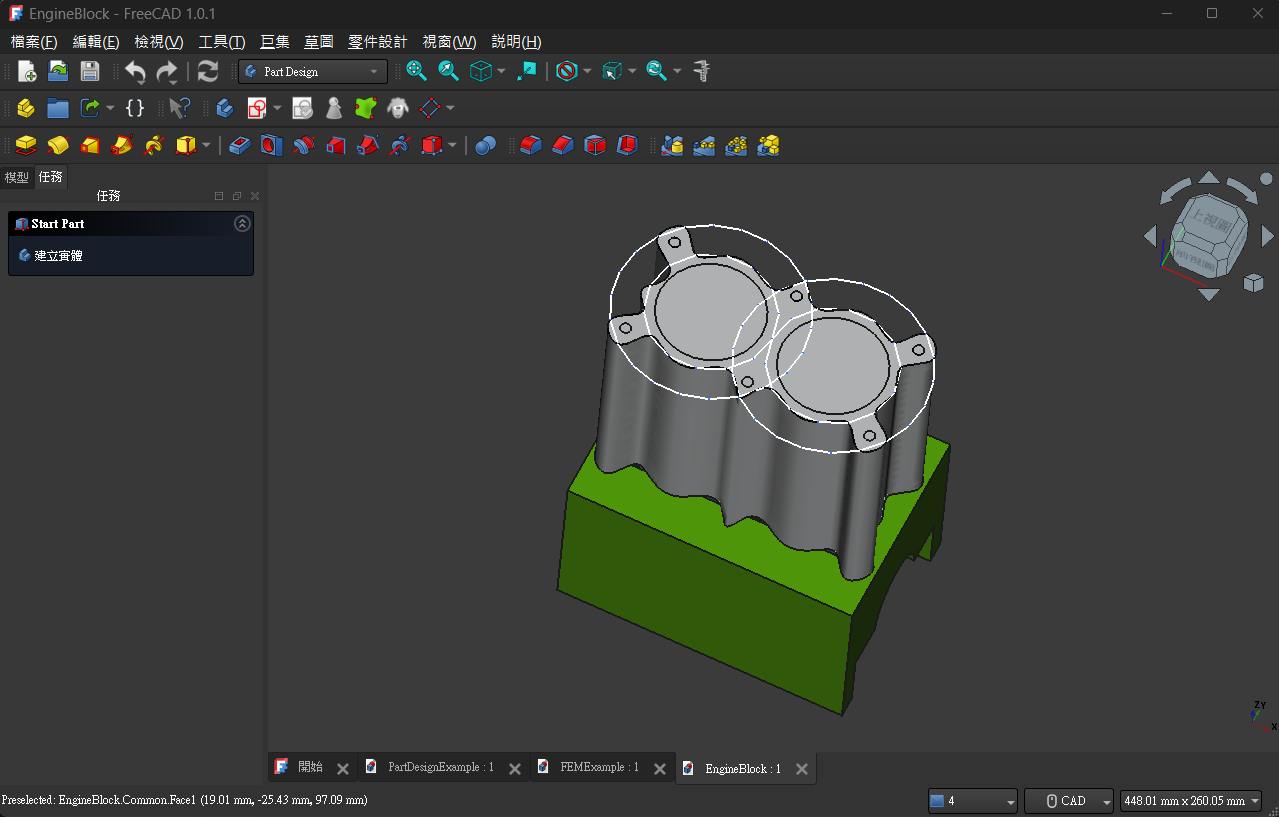The width and height of the screenshot is (1279, 817).
Task: Click the sheep Clone icon
Action: tap(398, 108)
